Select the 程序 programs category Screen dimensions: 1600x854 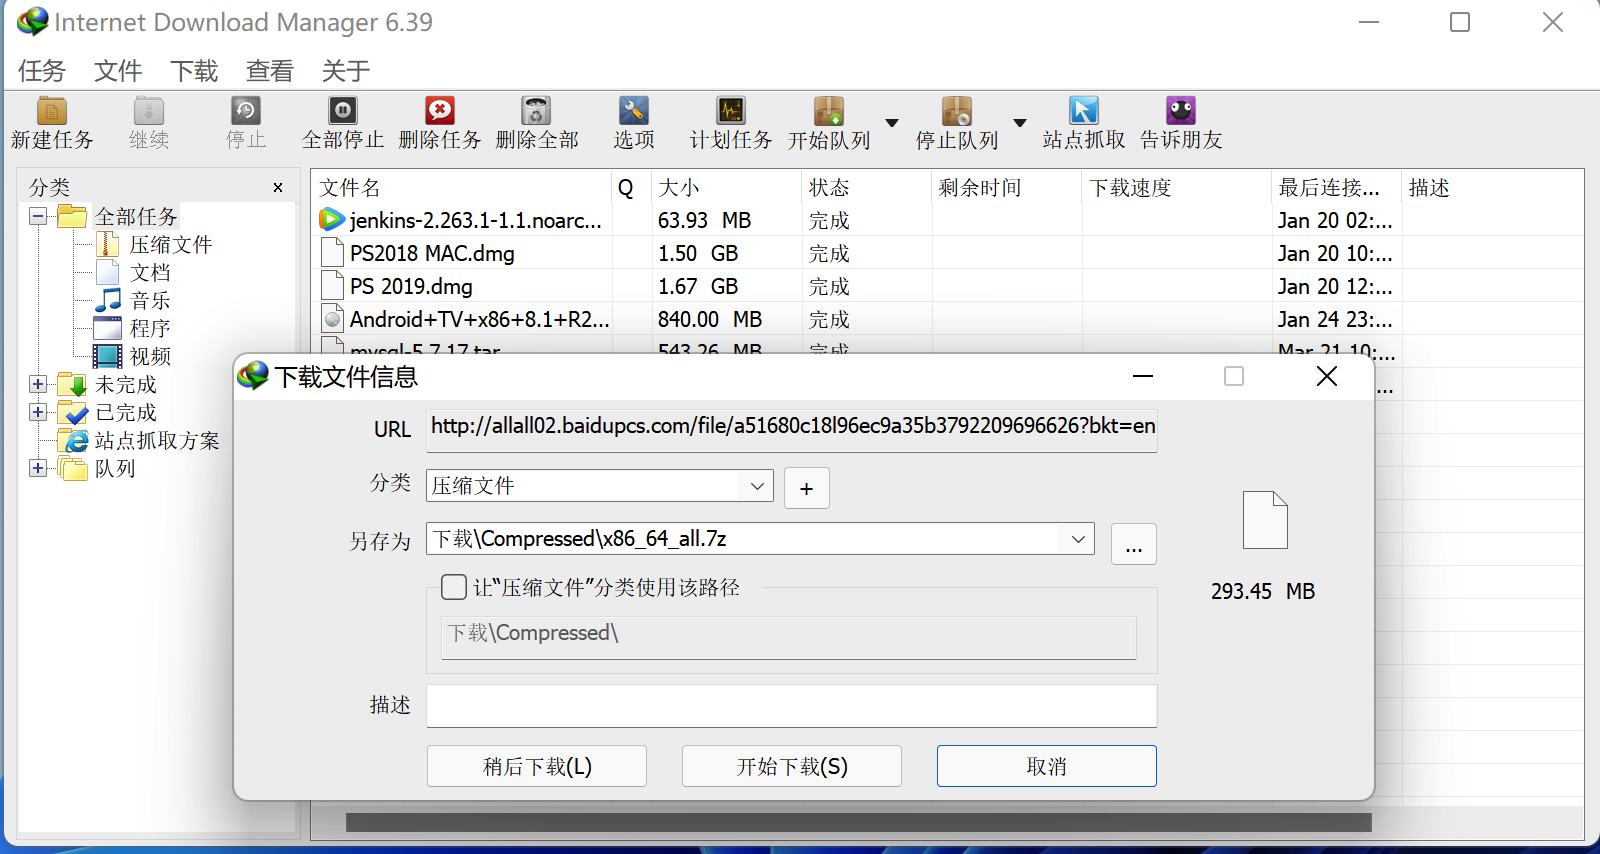click(150, 329)
